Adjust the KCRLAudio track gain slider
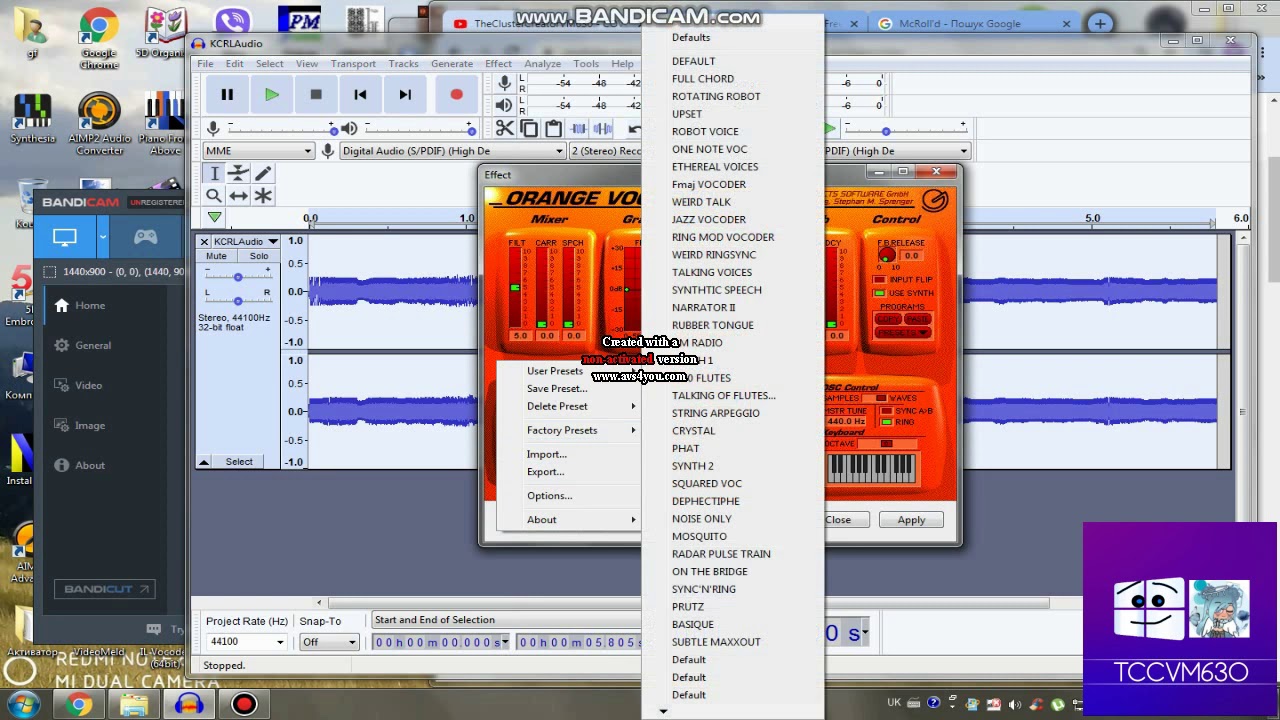The height and width of the screenshot is (720, 1280). [238, 277]
